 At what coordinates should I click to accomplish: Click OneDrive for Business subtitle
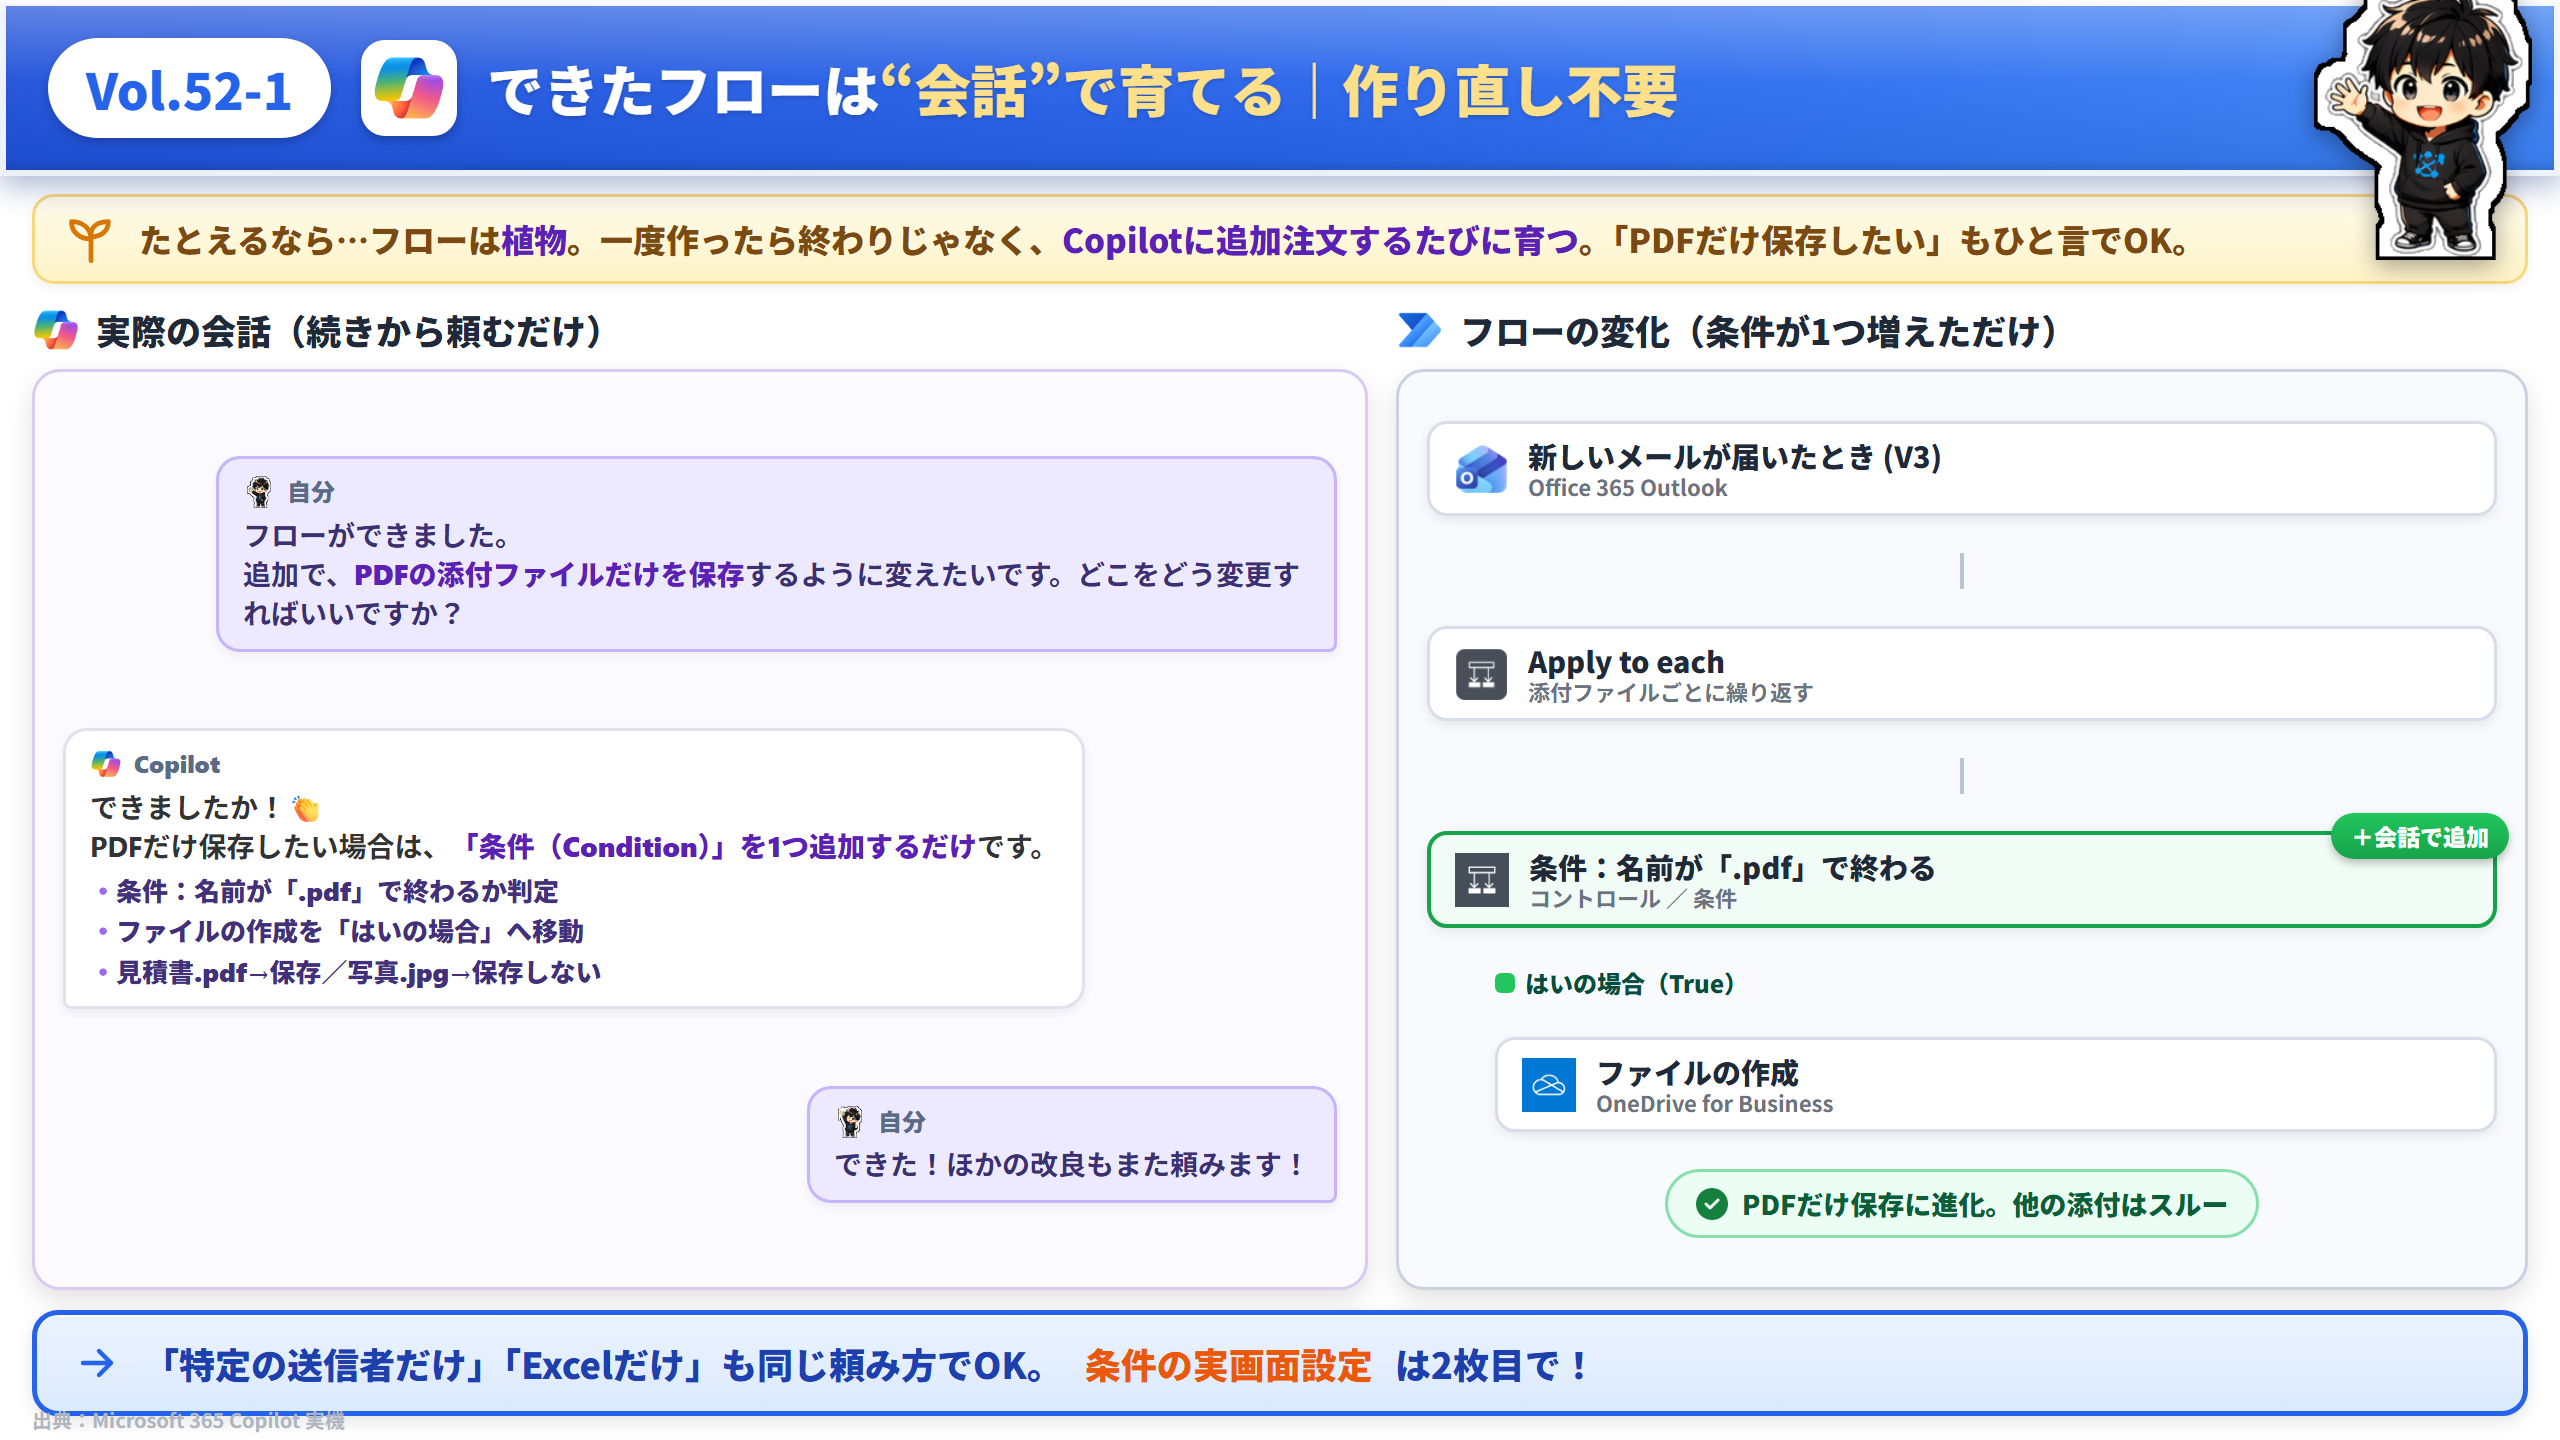point(1714,1104)
